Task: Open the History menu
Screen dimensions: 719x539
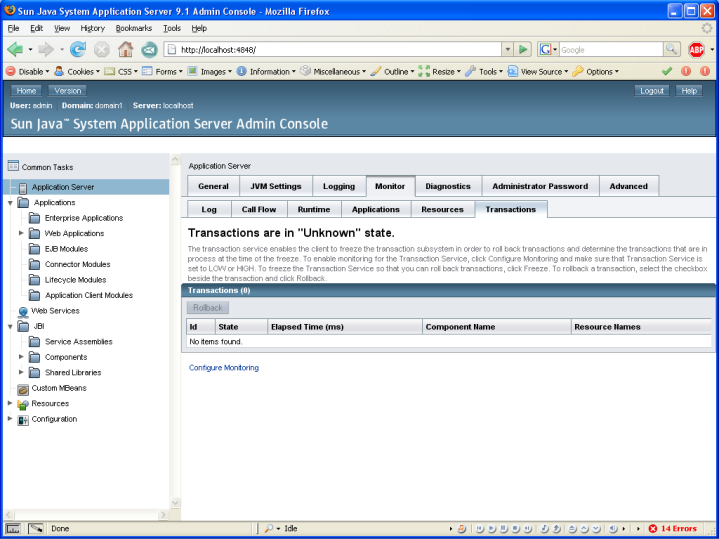Action: click(93, 28)
